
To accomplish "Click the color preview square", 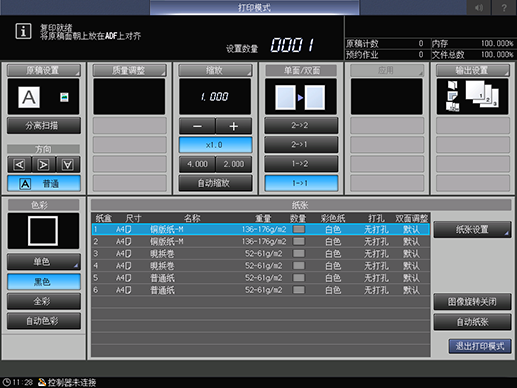I will [43, 231].
